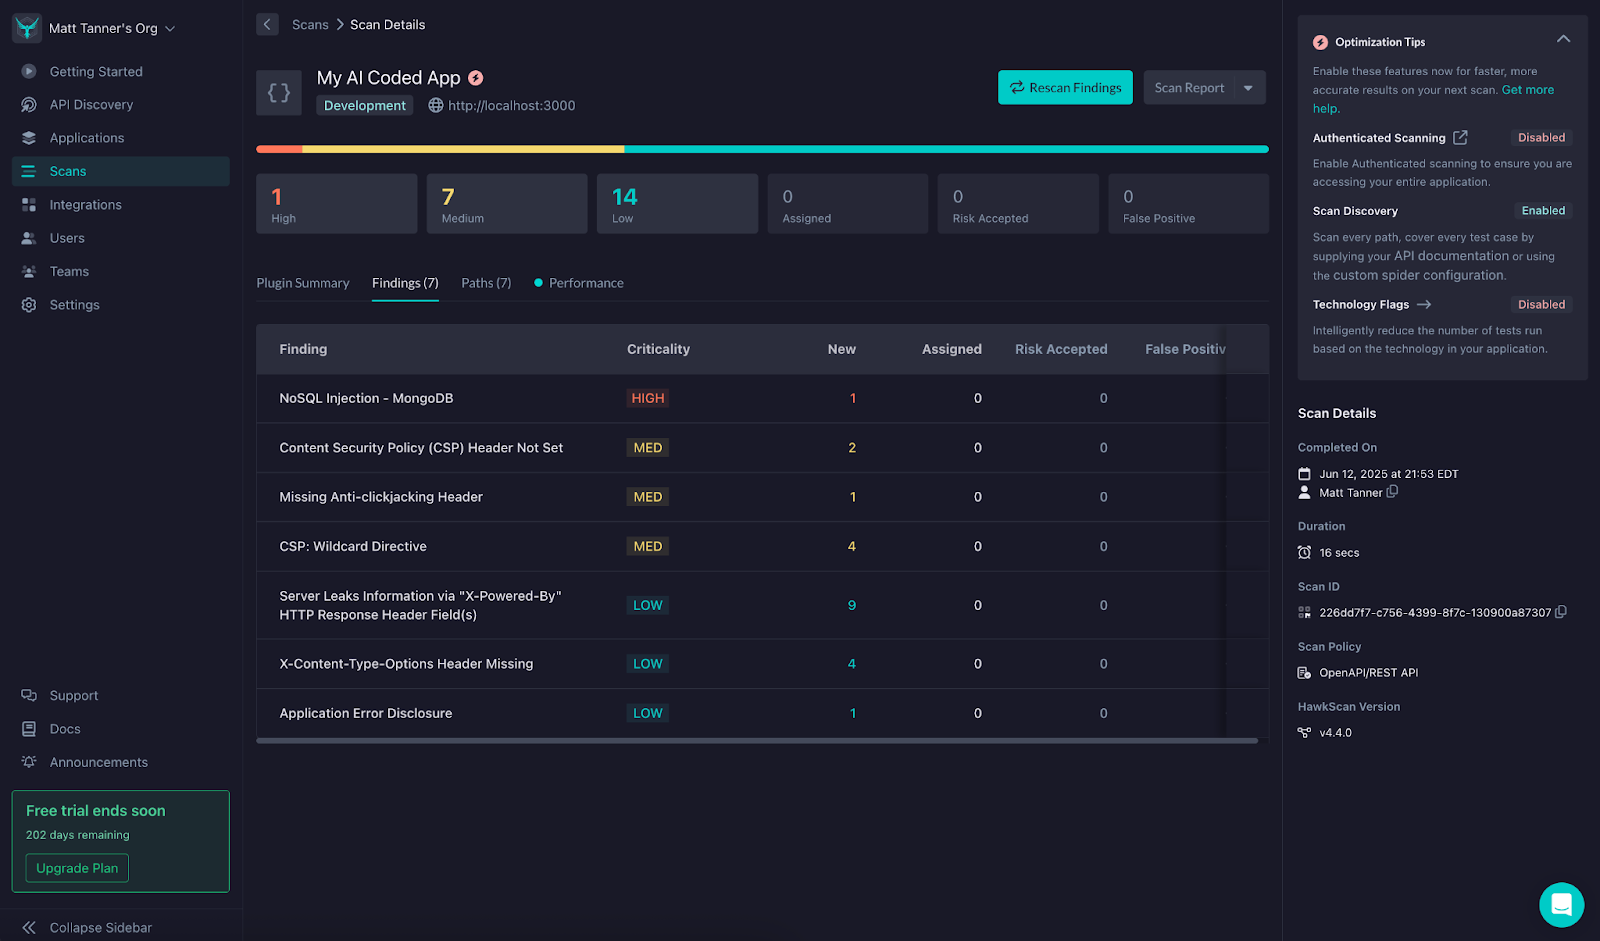Open the Performance tab
The width and height of the screenshot is (1600, 941).
point(579,283)
